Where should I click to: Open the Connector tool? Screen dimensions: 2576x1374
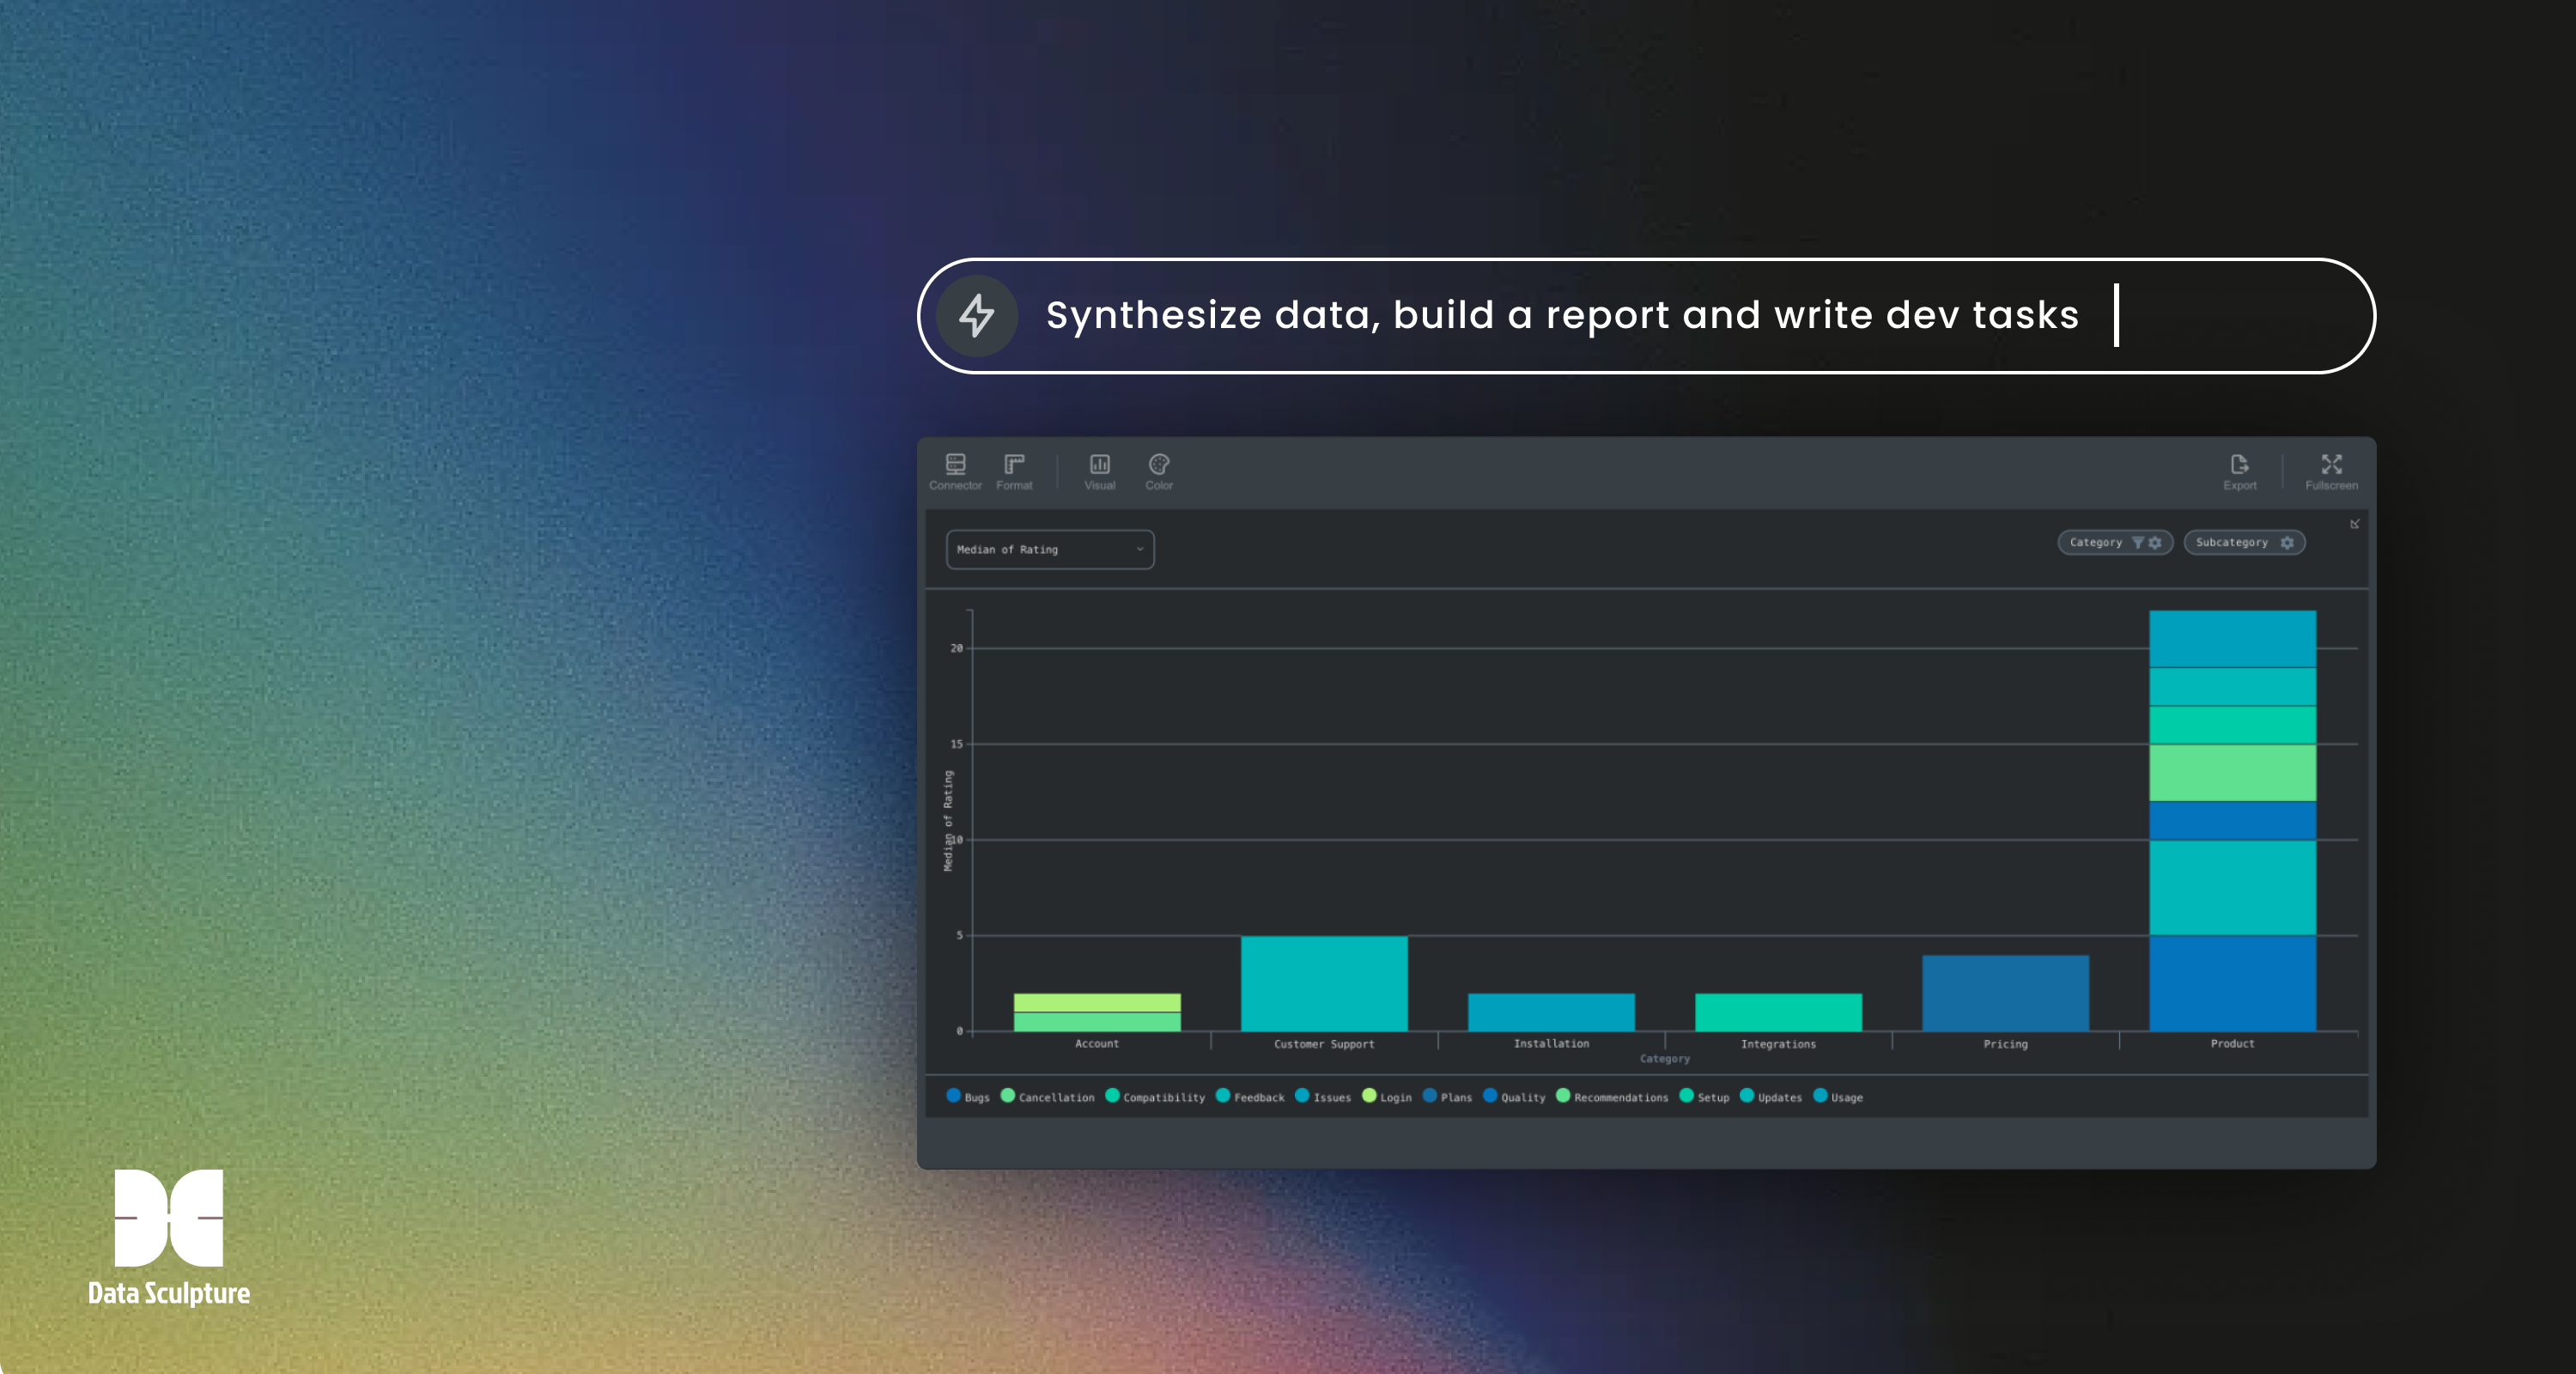click(955, 471)
